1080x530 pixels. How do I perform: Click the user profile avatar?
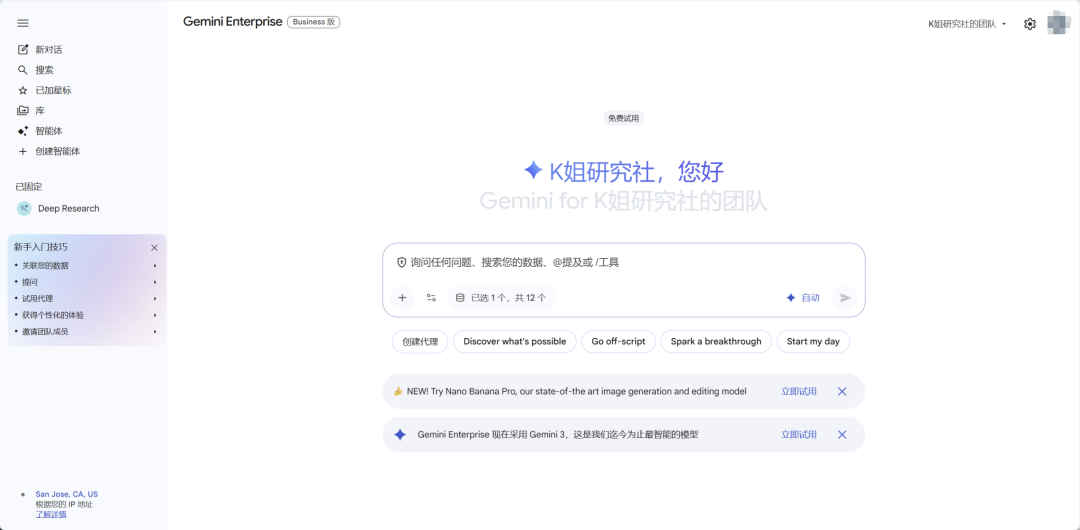pos(1059,23)
